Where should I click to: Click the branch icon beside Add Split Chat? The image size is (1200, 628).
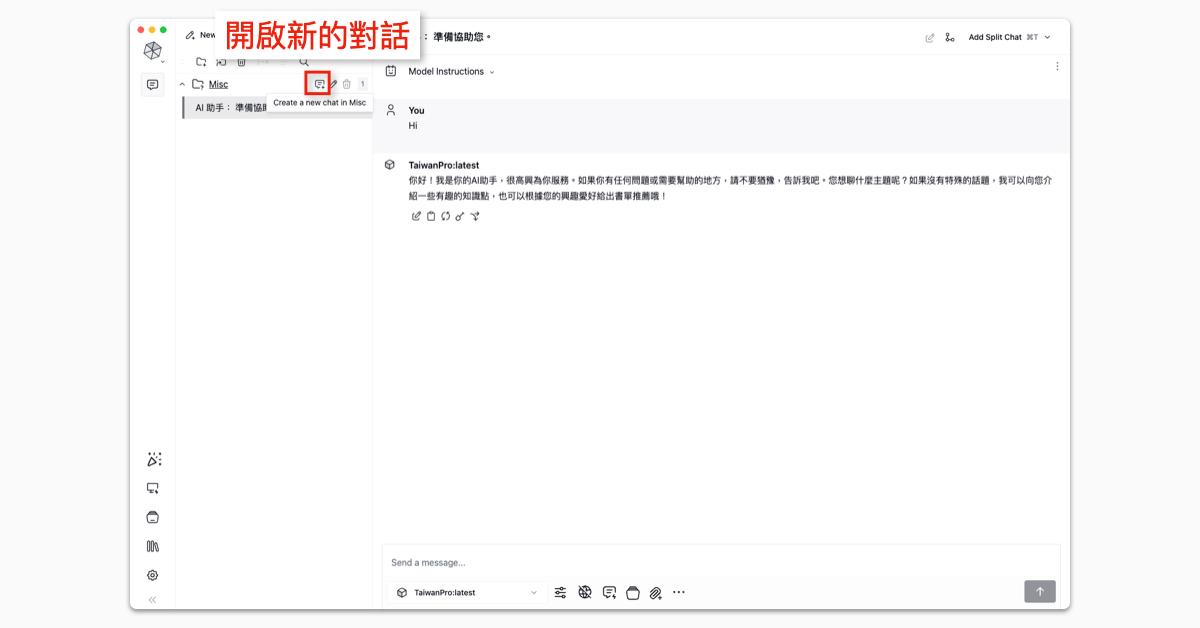tap(949, 37)
